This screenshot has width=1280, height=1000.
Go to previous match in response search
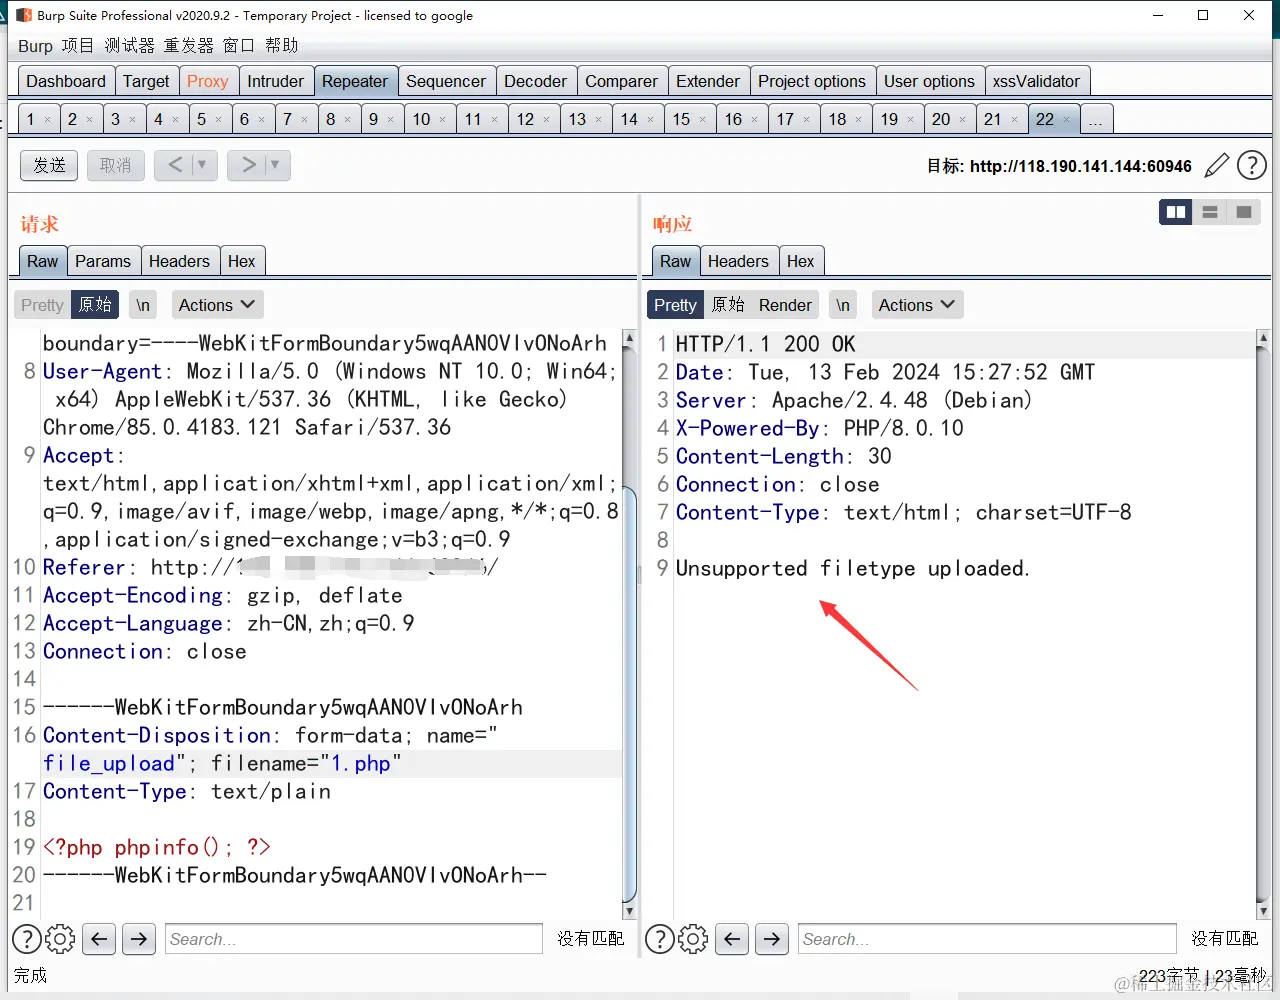[x=732, y=939]
